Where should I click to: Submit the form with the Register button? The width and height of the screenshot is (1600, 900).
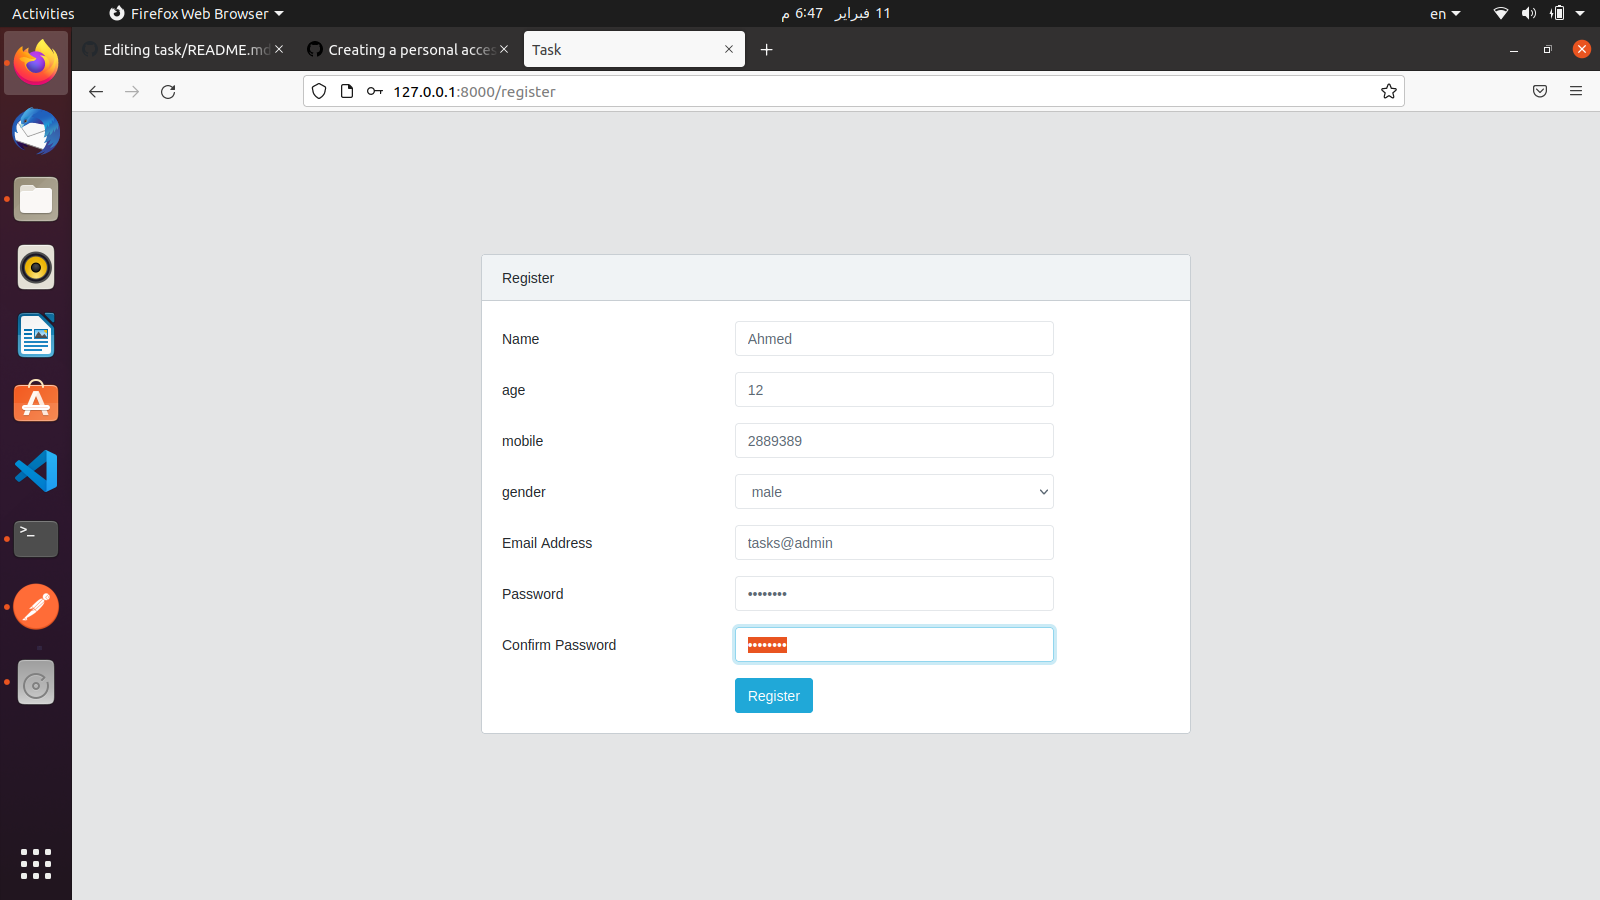pyautogui.click(x=774, y=696)
